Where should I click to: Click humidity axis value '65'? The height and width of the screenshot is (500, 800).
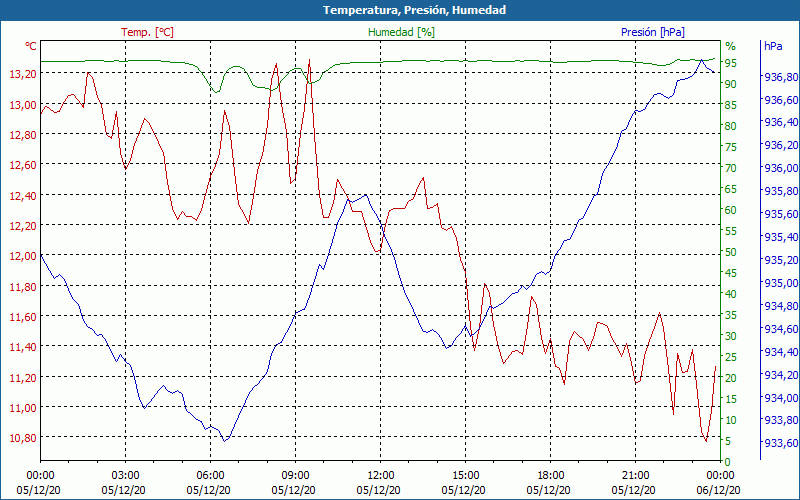(731, 189)
